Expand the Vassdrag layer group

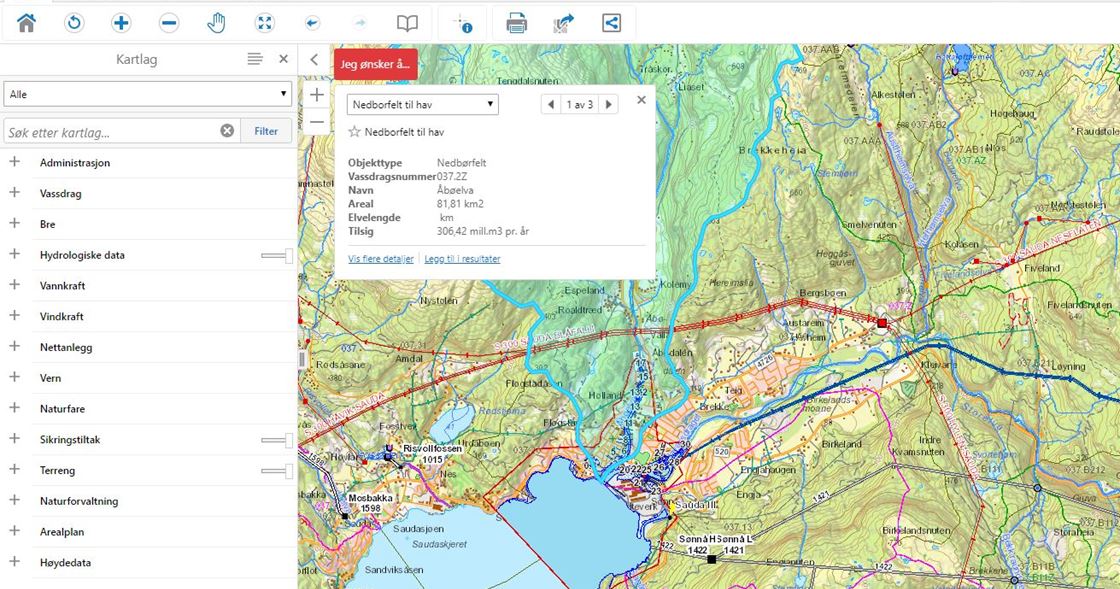click(15, 193)
